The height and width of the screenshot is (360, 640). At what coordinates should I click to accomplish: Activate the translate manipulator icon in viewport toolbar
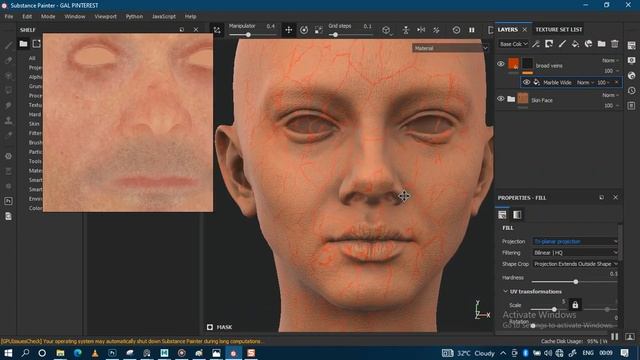click(289, 30)
